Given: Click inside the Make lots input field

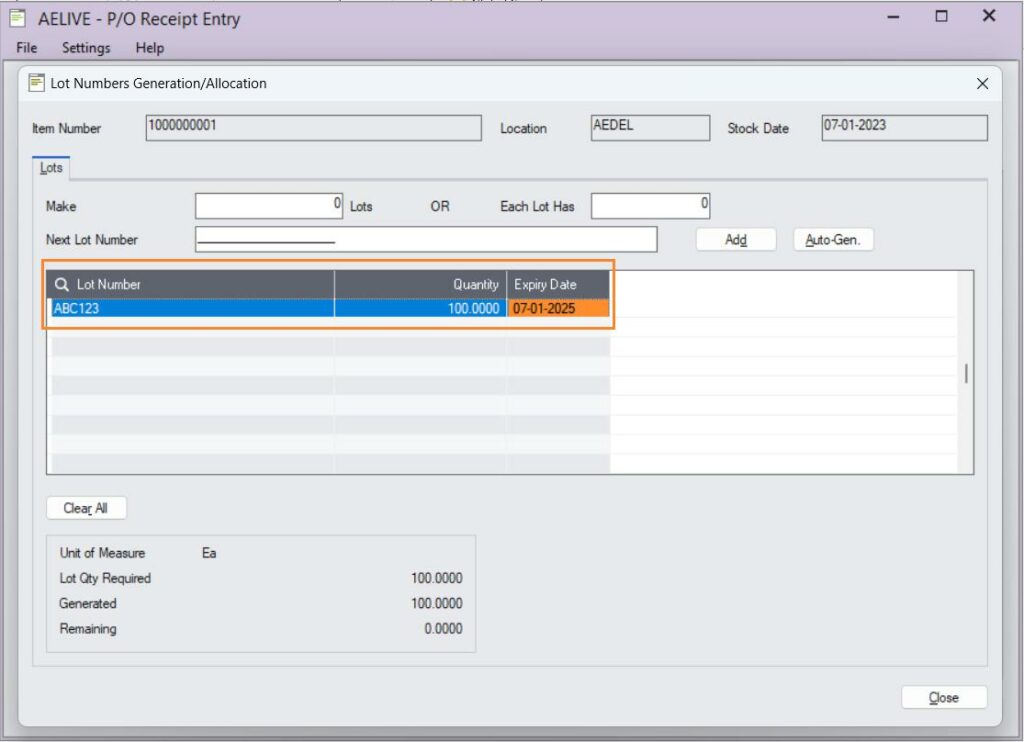Looking at the screenshot, I should point(268,206).
